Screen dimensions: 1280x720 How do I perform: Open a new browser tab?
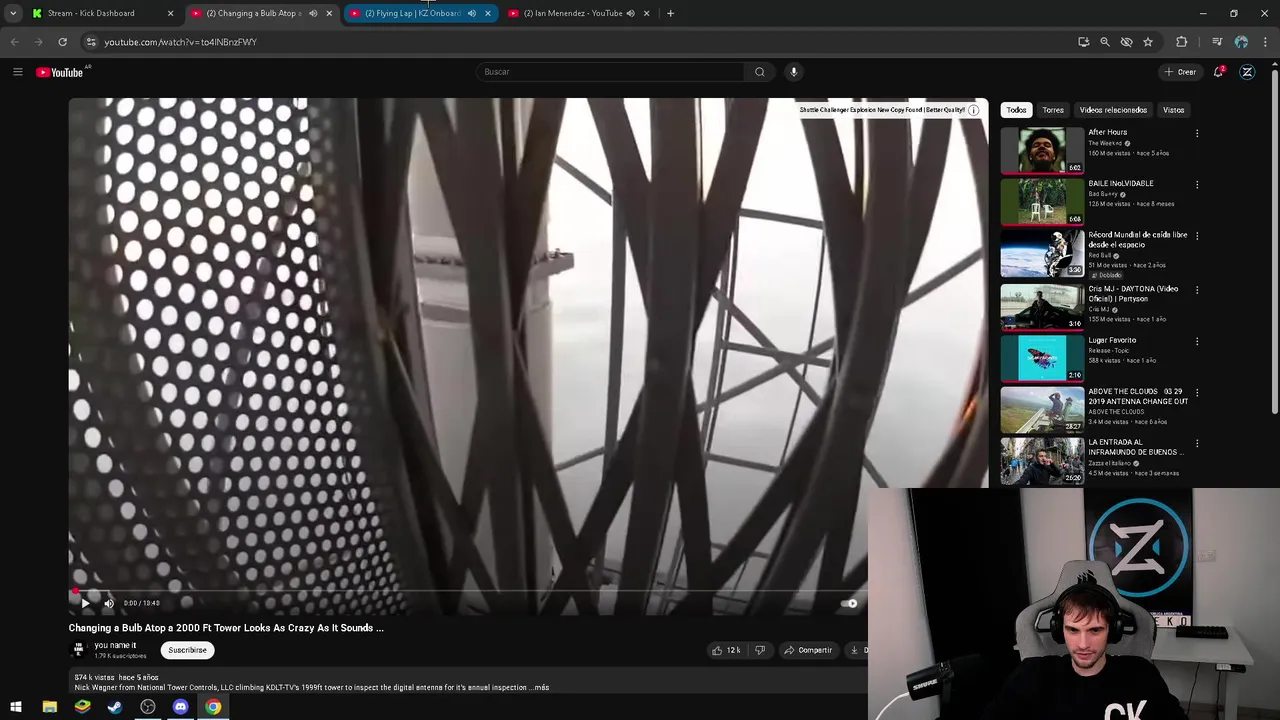click(670, 13)
